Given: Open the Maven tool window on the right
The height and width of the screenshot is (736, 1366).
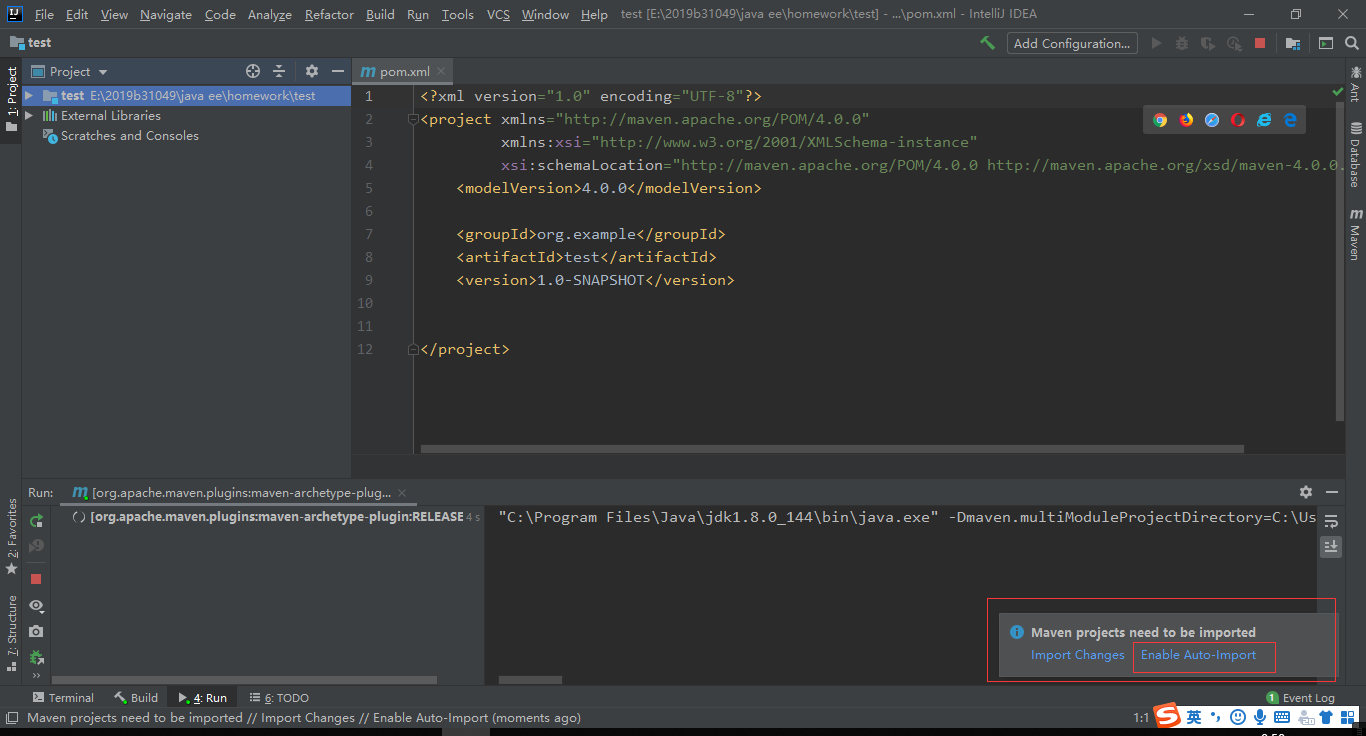Looking at the screenshot, I should click(1353, 231).
